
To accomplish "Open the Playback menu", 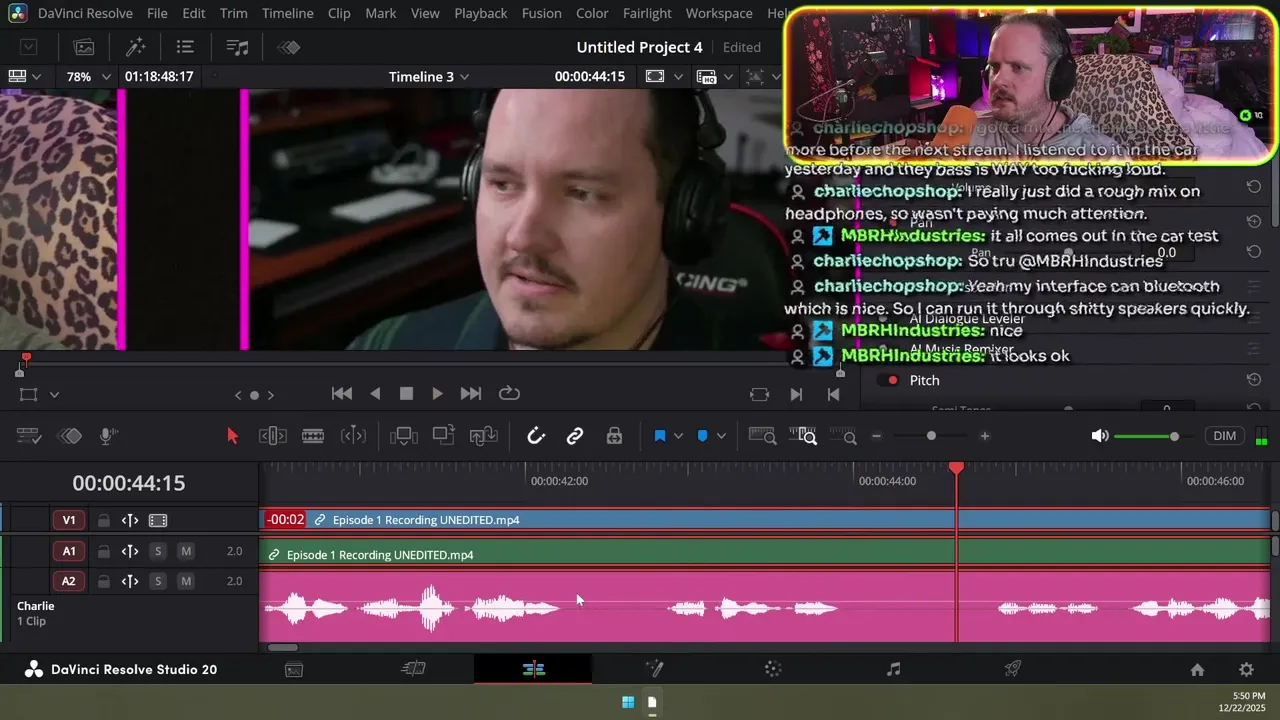I will 481,14.
